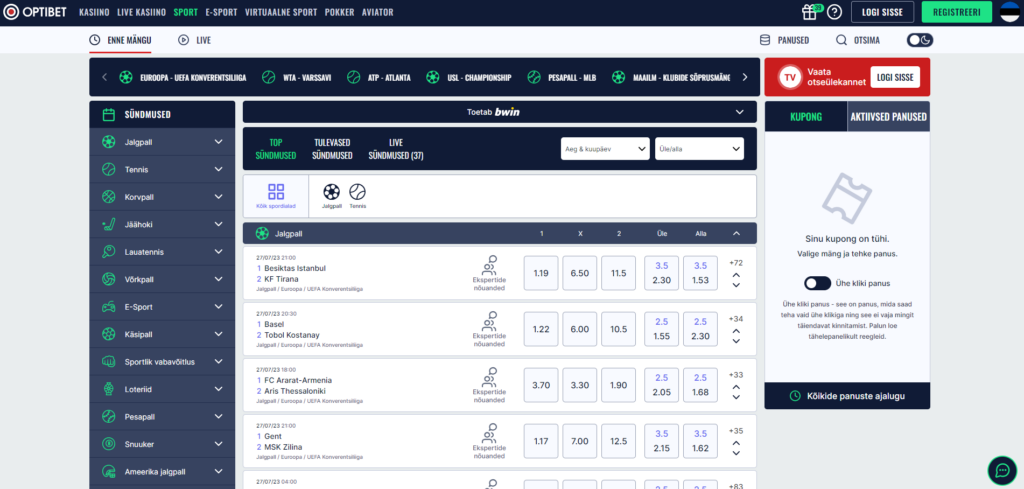Click the Sündmused calendar icon
The image size is (1024, 489).
pos(108,114)
